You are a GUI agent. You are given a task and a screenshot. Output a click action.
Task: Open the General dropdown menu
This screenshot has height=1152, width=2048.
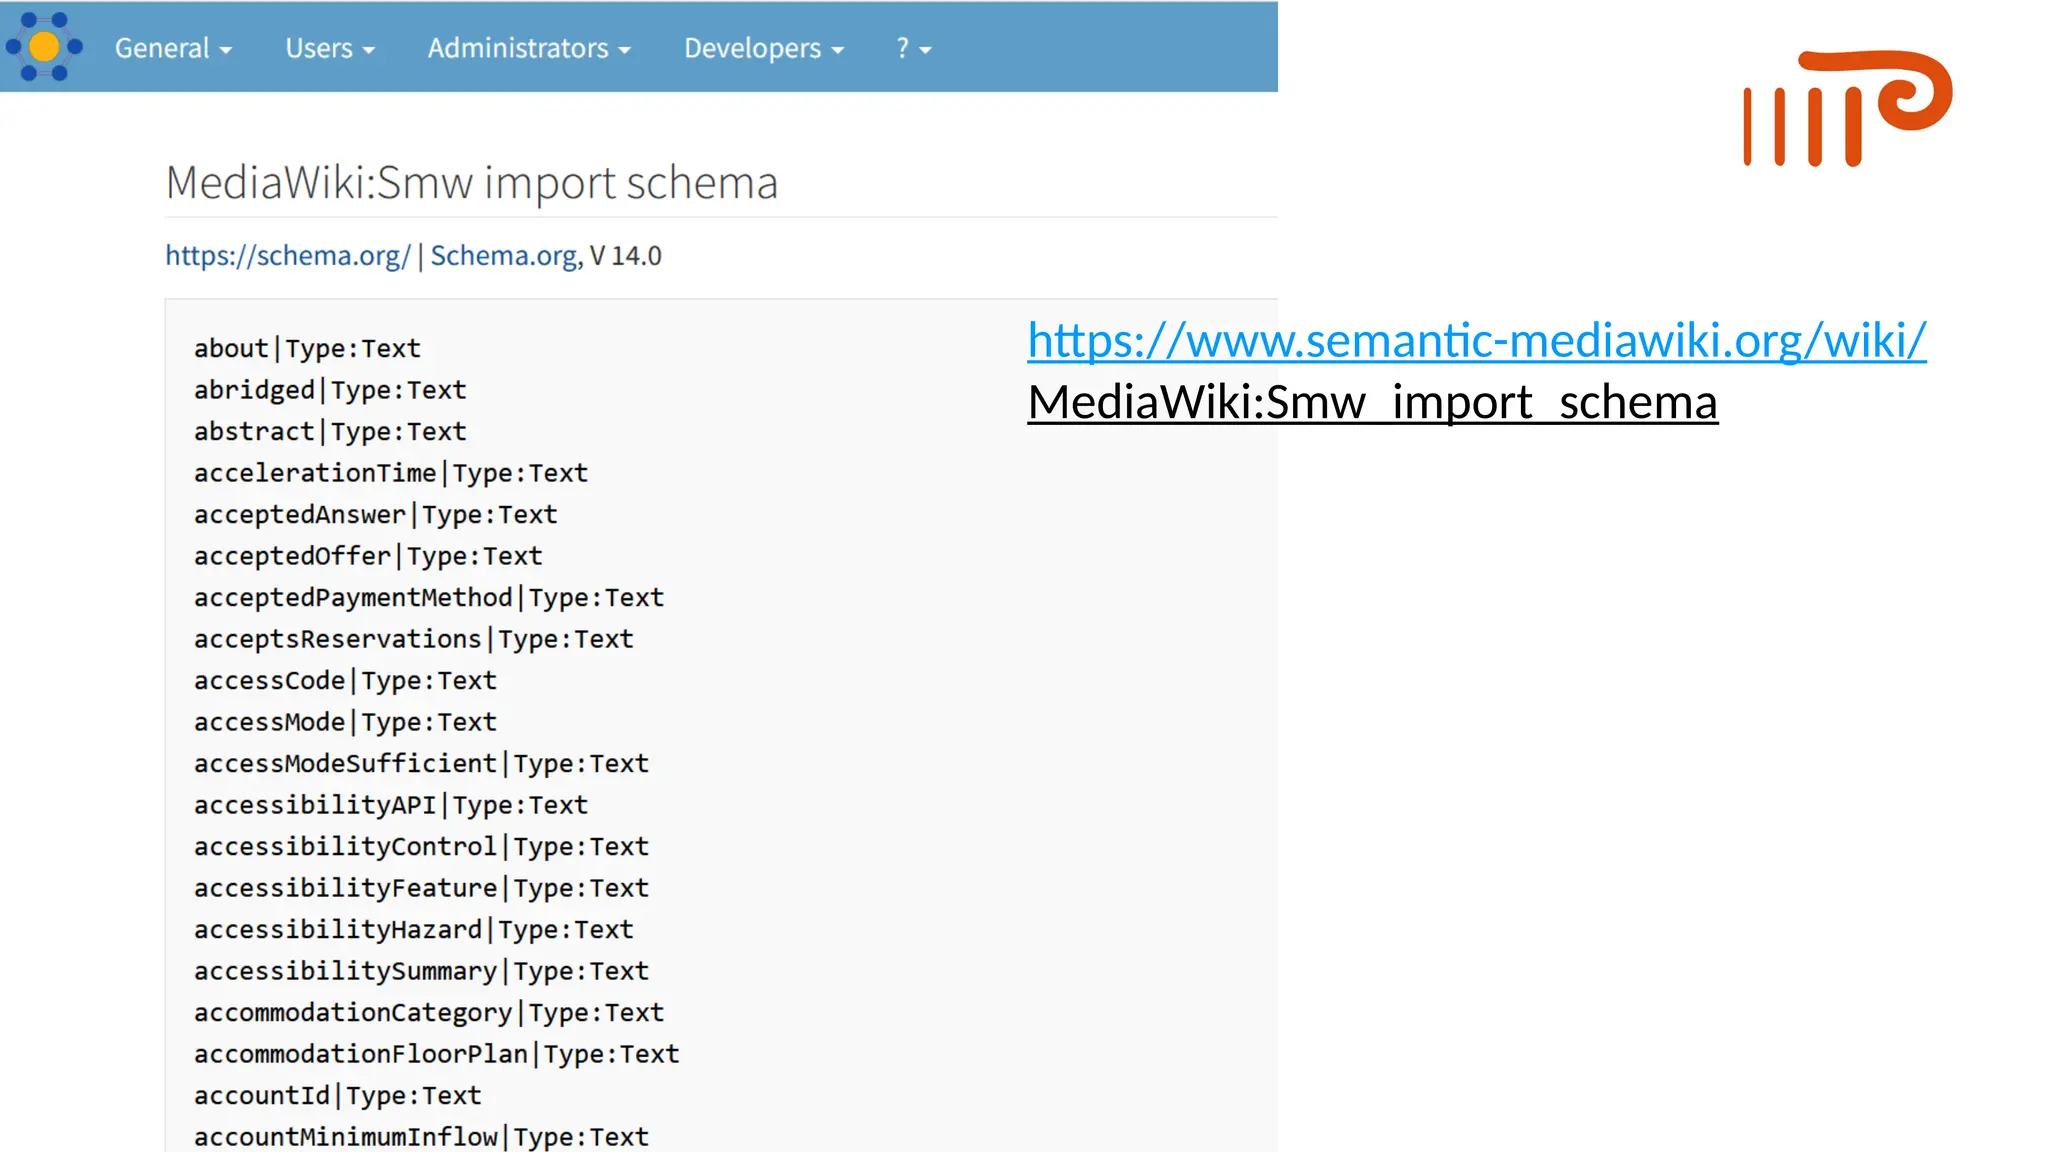click(173, 48)
